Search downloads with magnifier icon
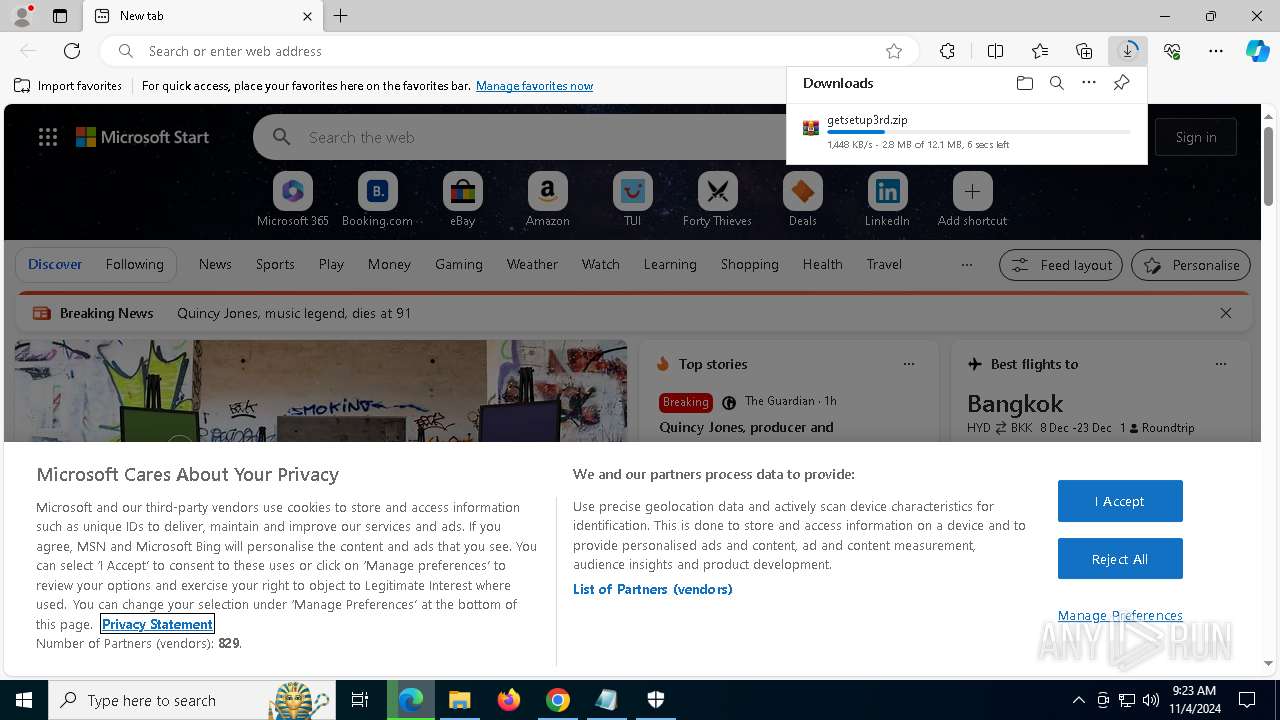1280x720 pixels. (x=1056, y=83)
